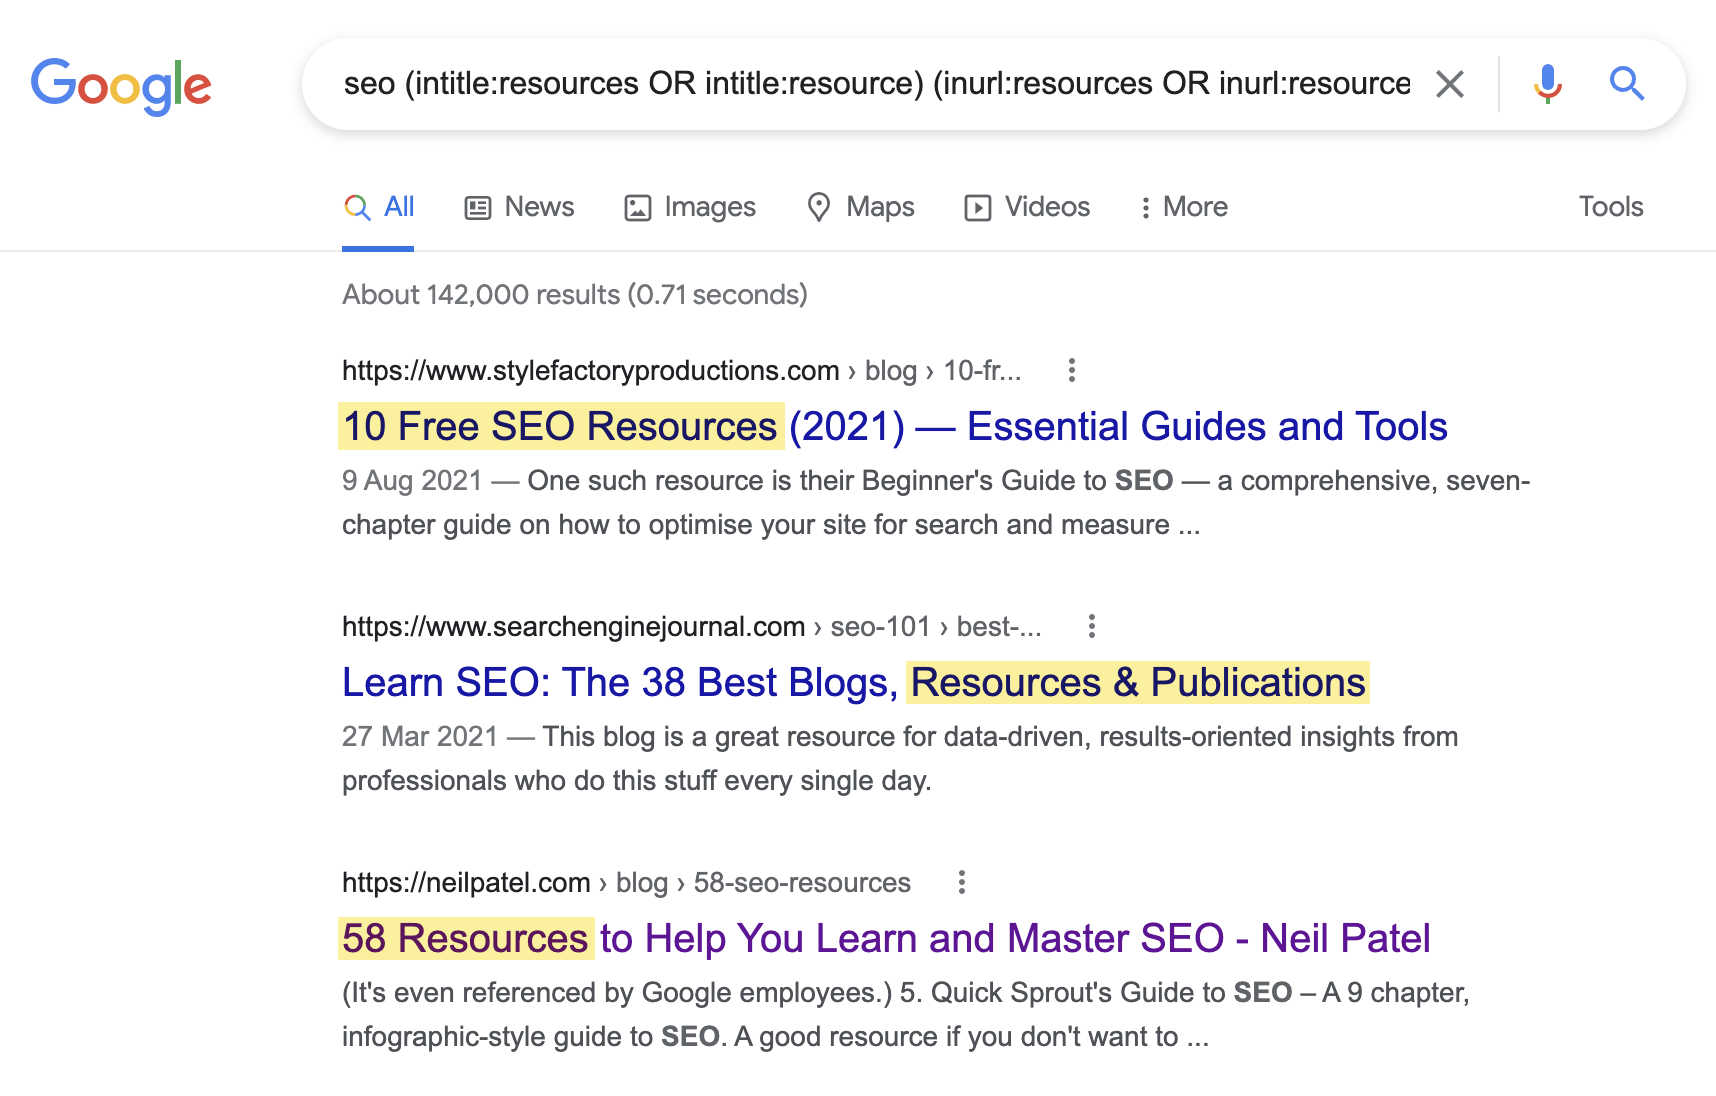This screenshot has width=1716, height=1096.
Task: Open the Tools panel
Action: [x=1610, y=207]
